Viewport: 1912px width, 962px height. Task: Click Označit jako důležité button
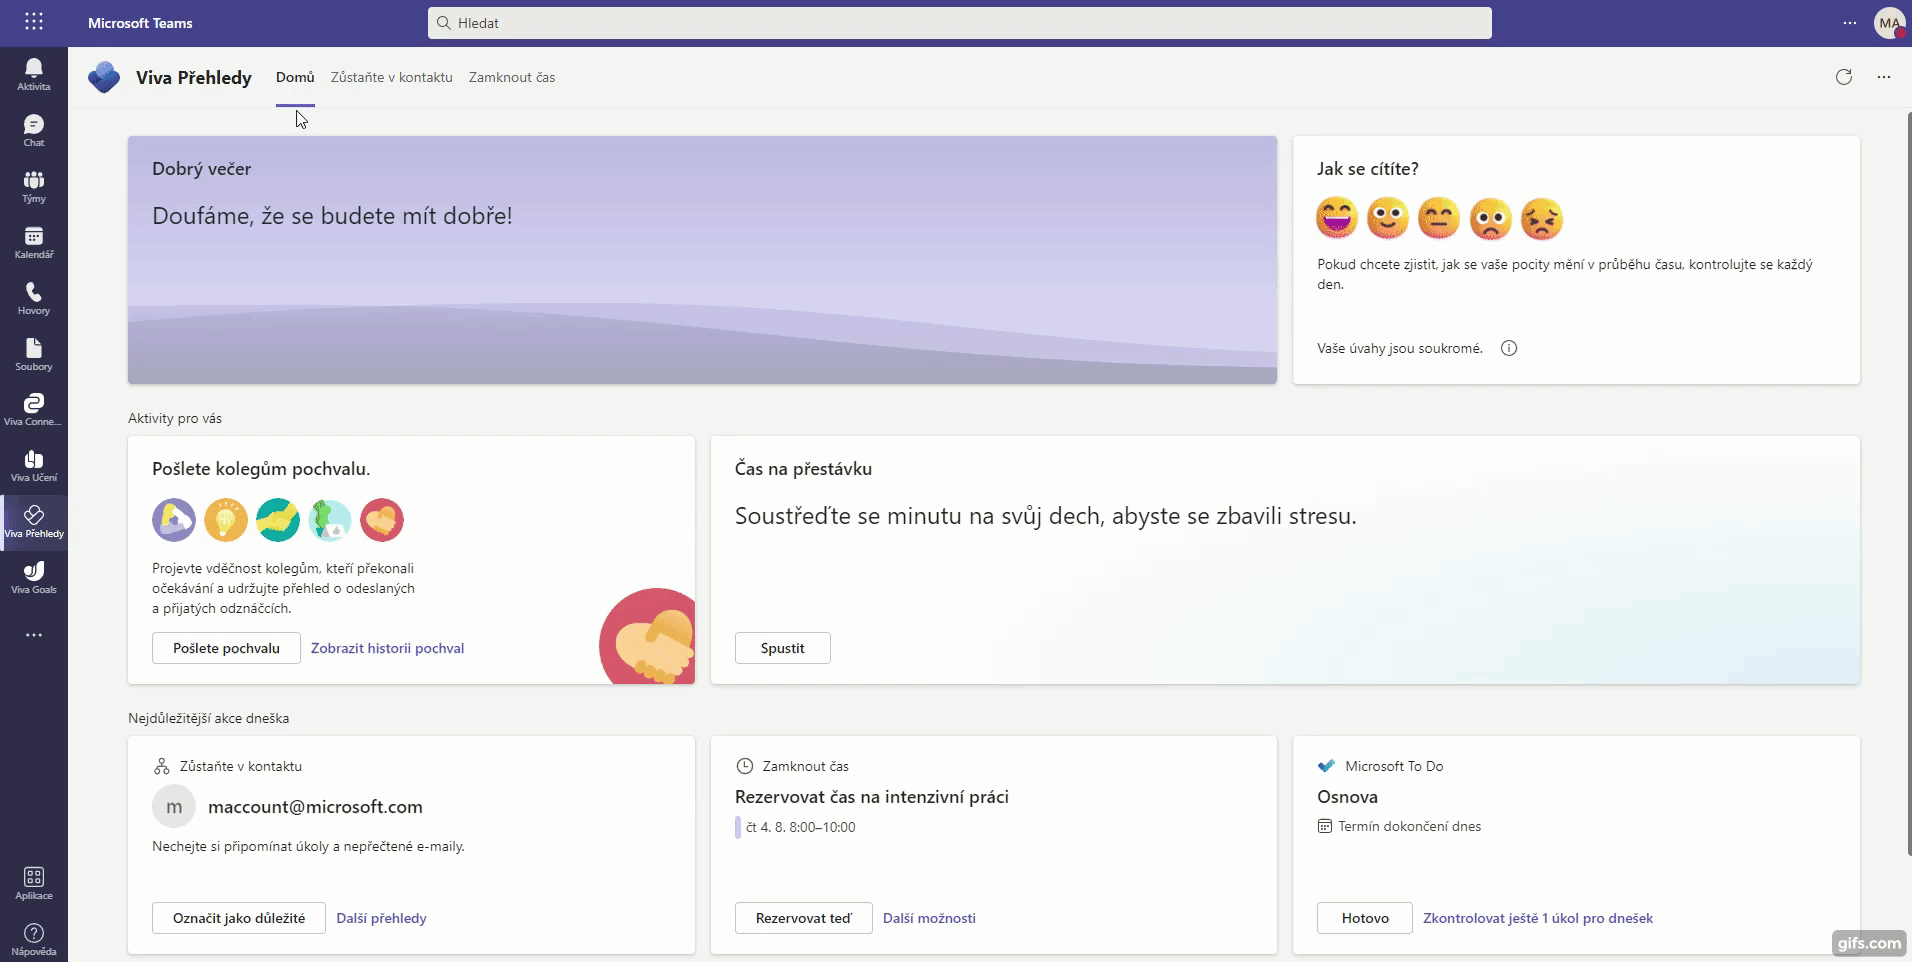click(x=239, y=918)
